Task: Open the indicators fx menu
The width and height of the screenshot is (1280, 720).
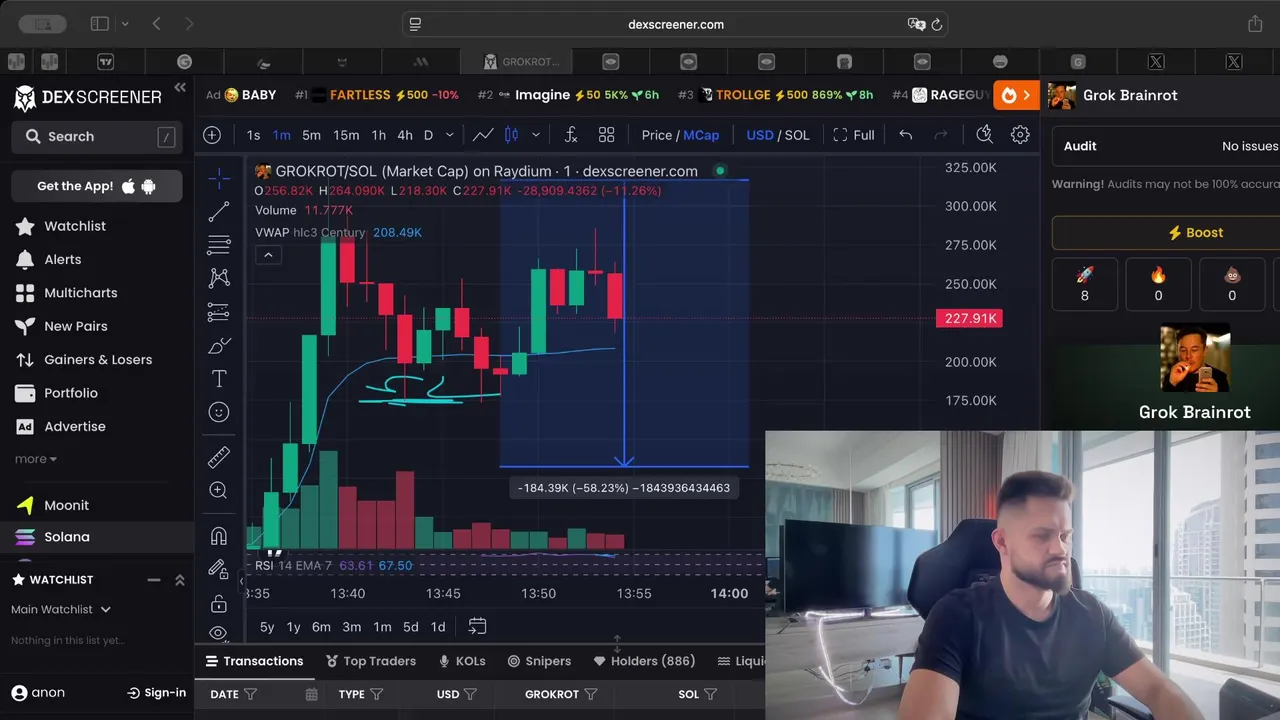Action: pos(571,135)
